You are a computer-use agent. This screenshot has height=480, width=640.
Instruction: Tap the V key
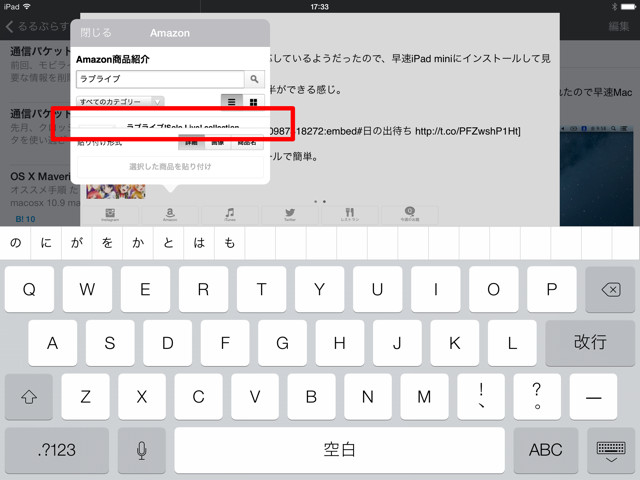click(x=255, y=397)
